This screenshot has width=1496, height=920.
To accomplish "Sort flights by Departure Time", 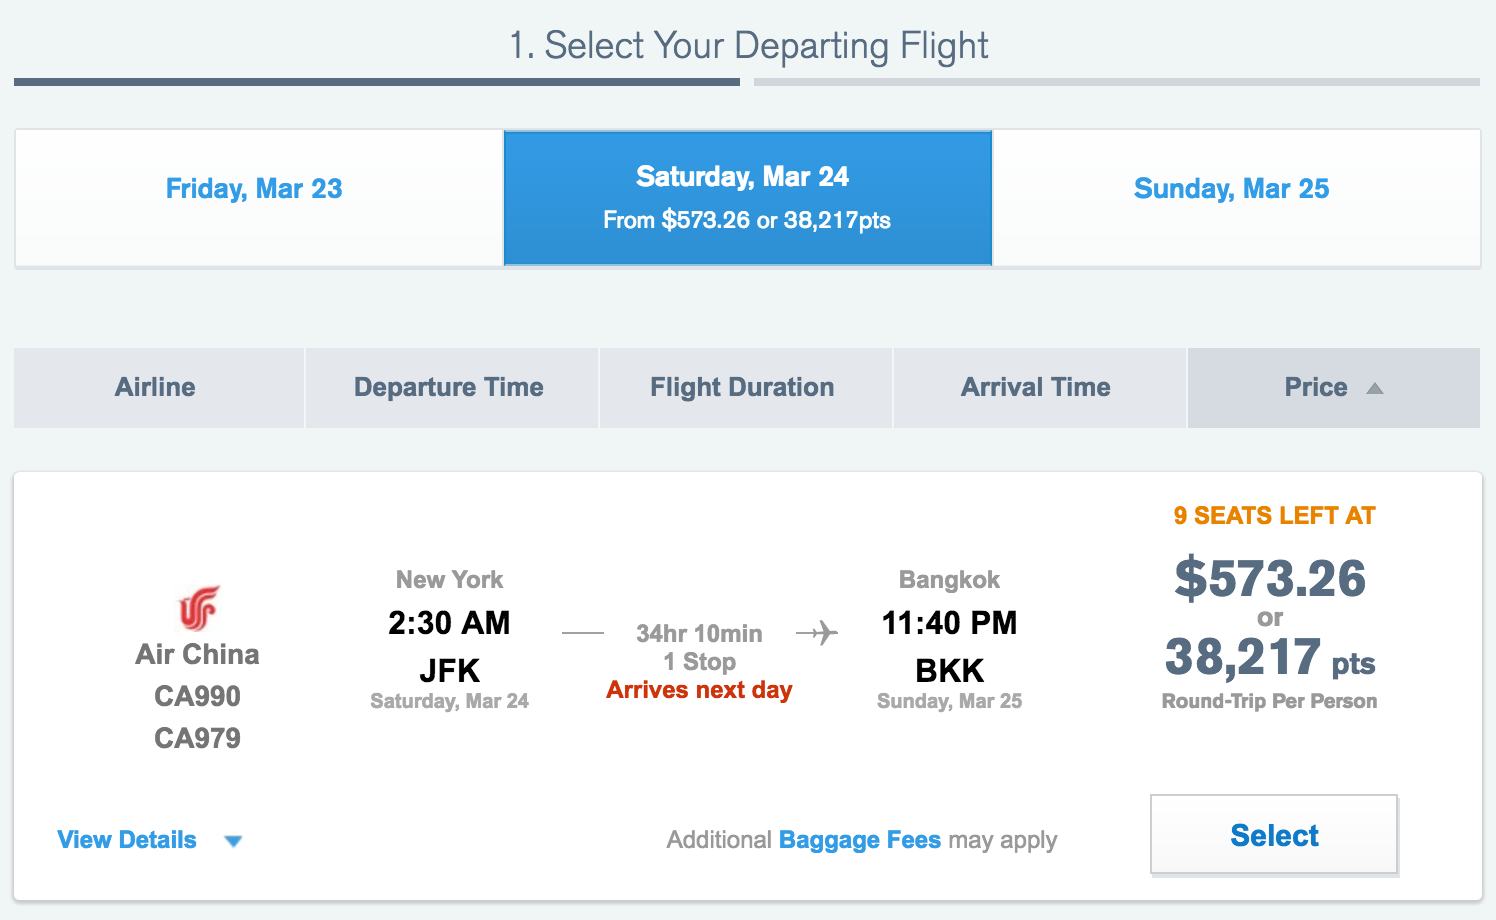I will [x=452, y=388].
